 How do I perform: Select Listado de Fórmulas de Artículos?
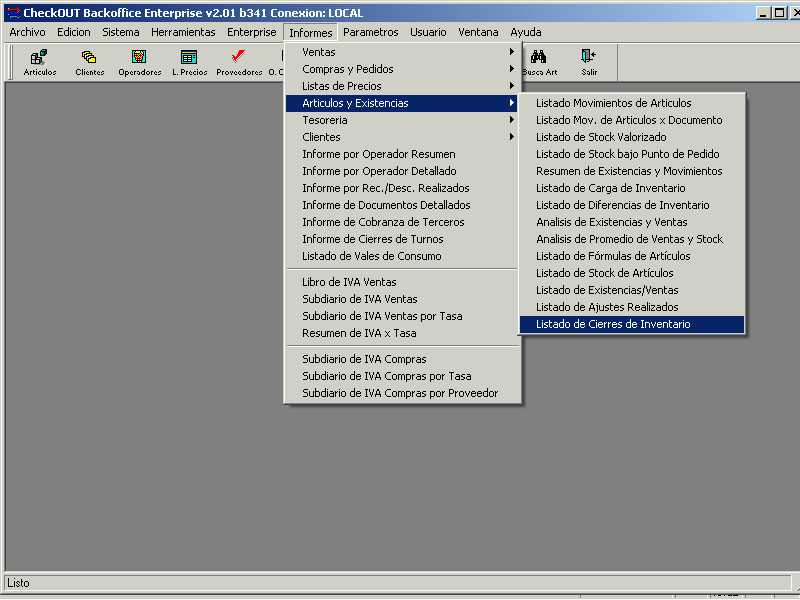pyautogui.click(x=632, y=256)
